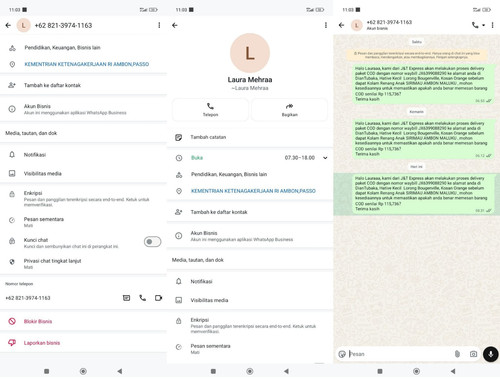The image size is (500, 379).
Task: Open Visibilitas media in left screen
Action: [x=83, y=173]
